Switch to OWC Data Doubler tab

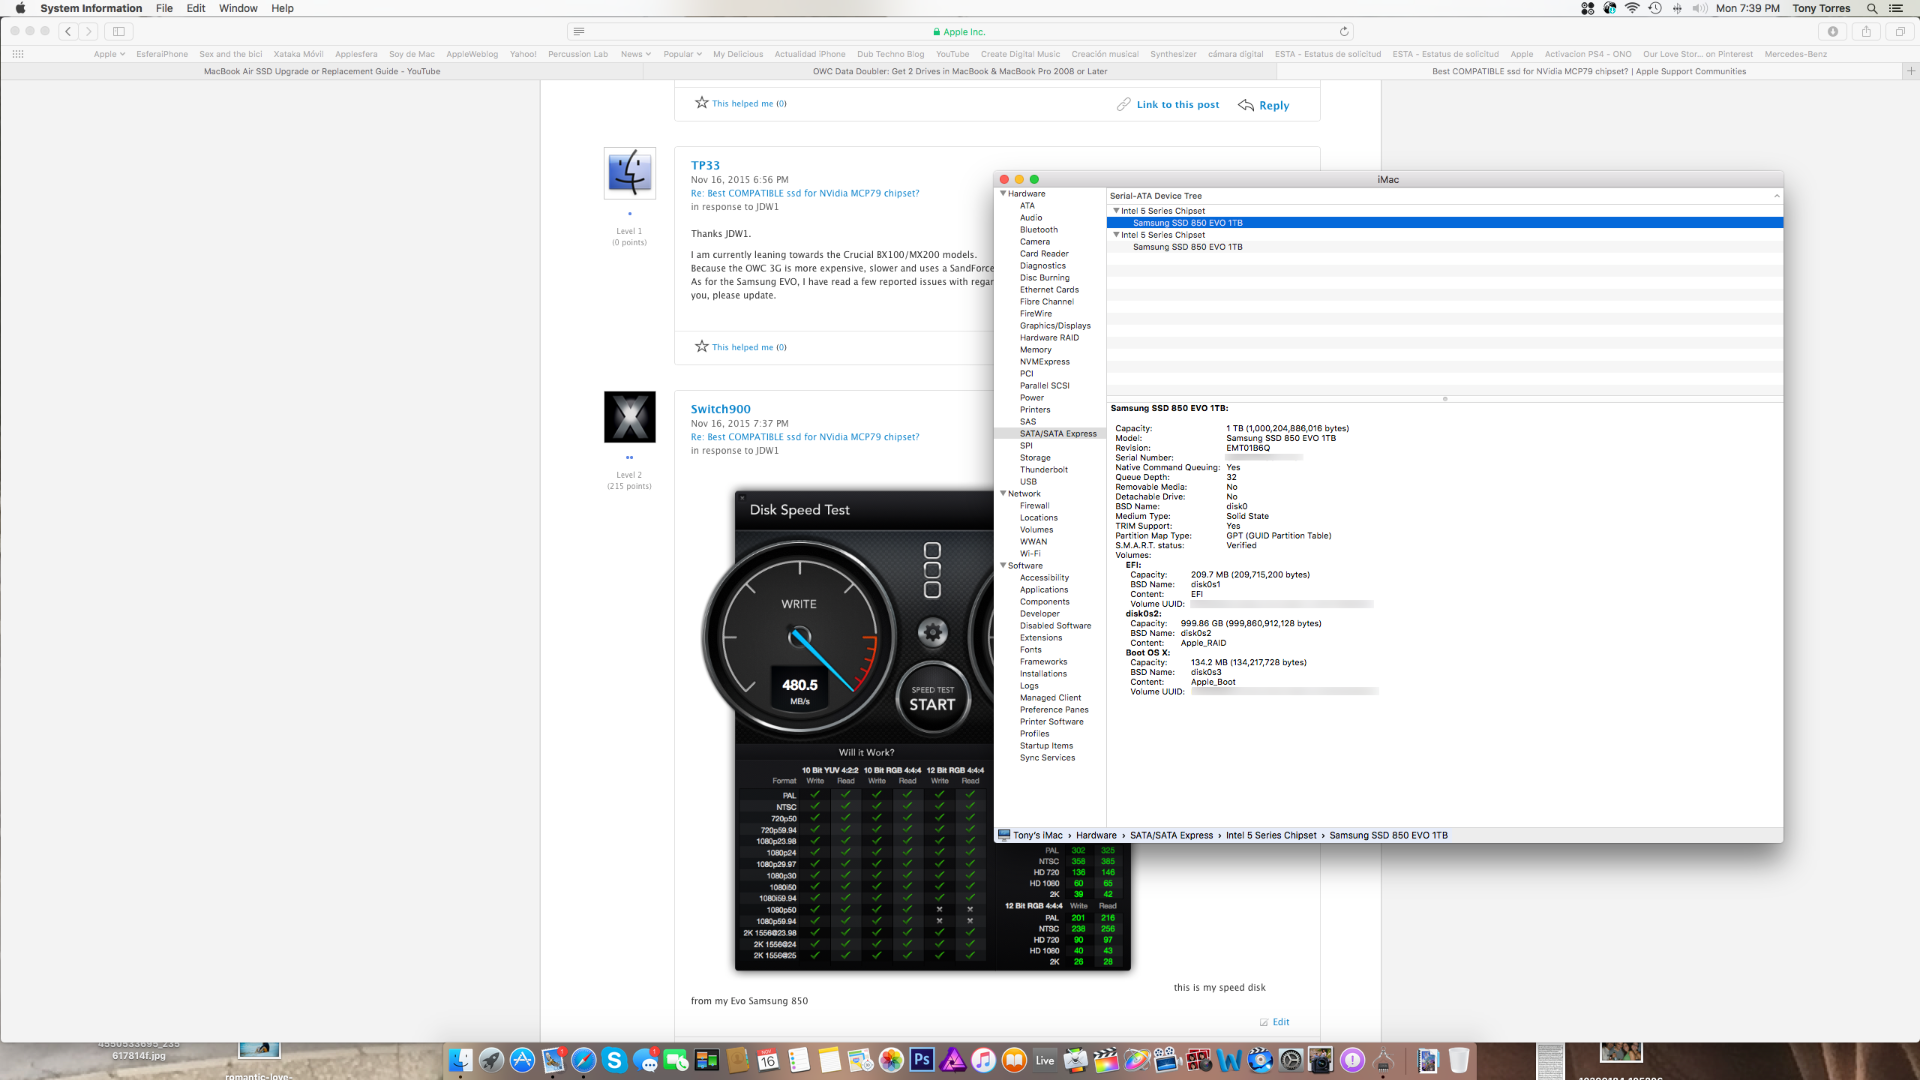(x=959, y=71)
